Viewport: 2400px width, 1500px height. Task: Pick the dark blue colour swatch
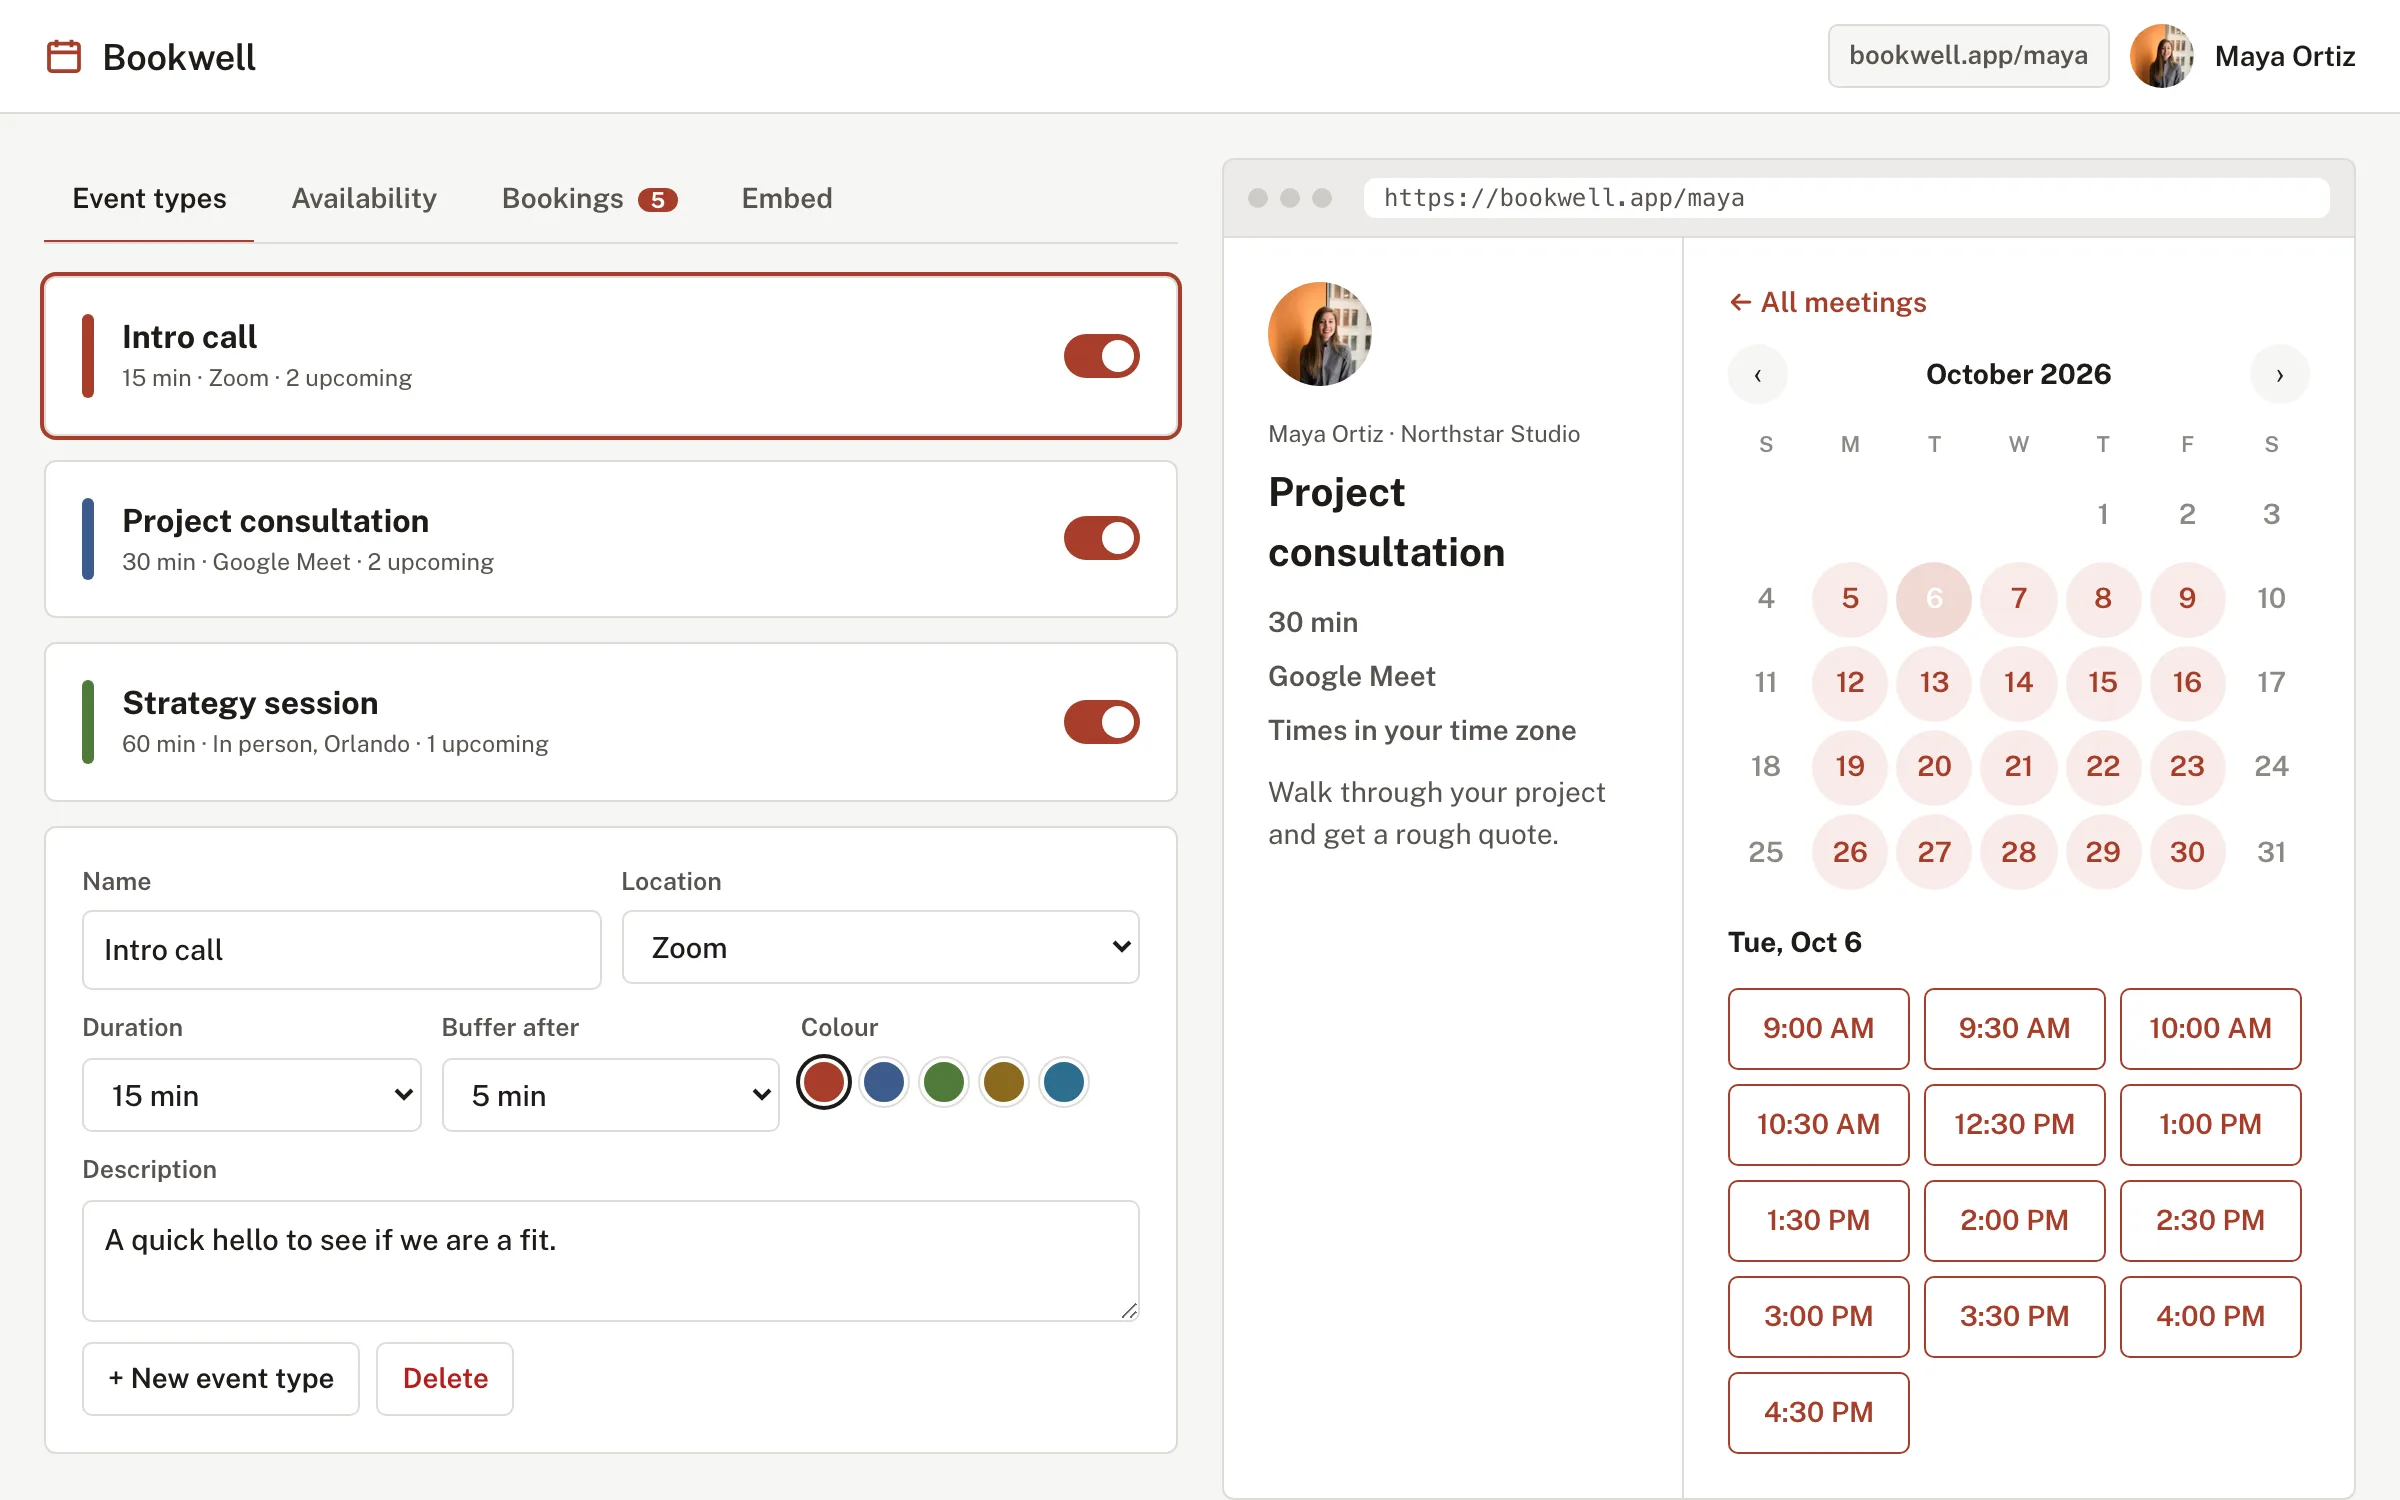pos(884,1082)
